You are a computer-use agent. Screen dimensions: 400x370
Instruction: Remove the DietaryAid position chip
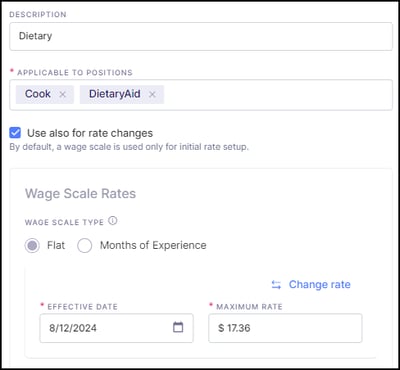click(x=152, y=95)
